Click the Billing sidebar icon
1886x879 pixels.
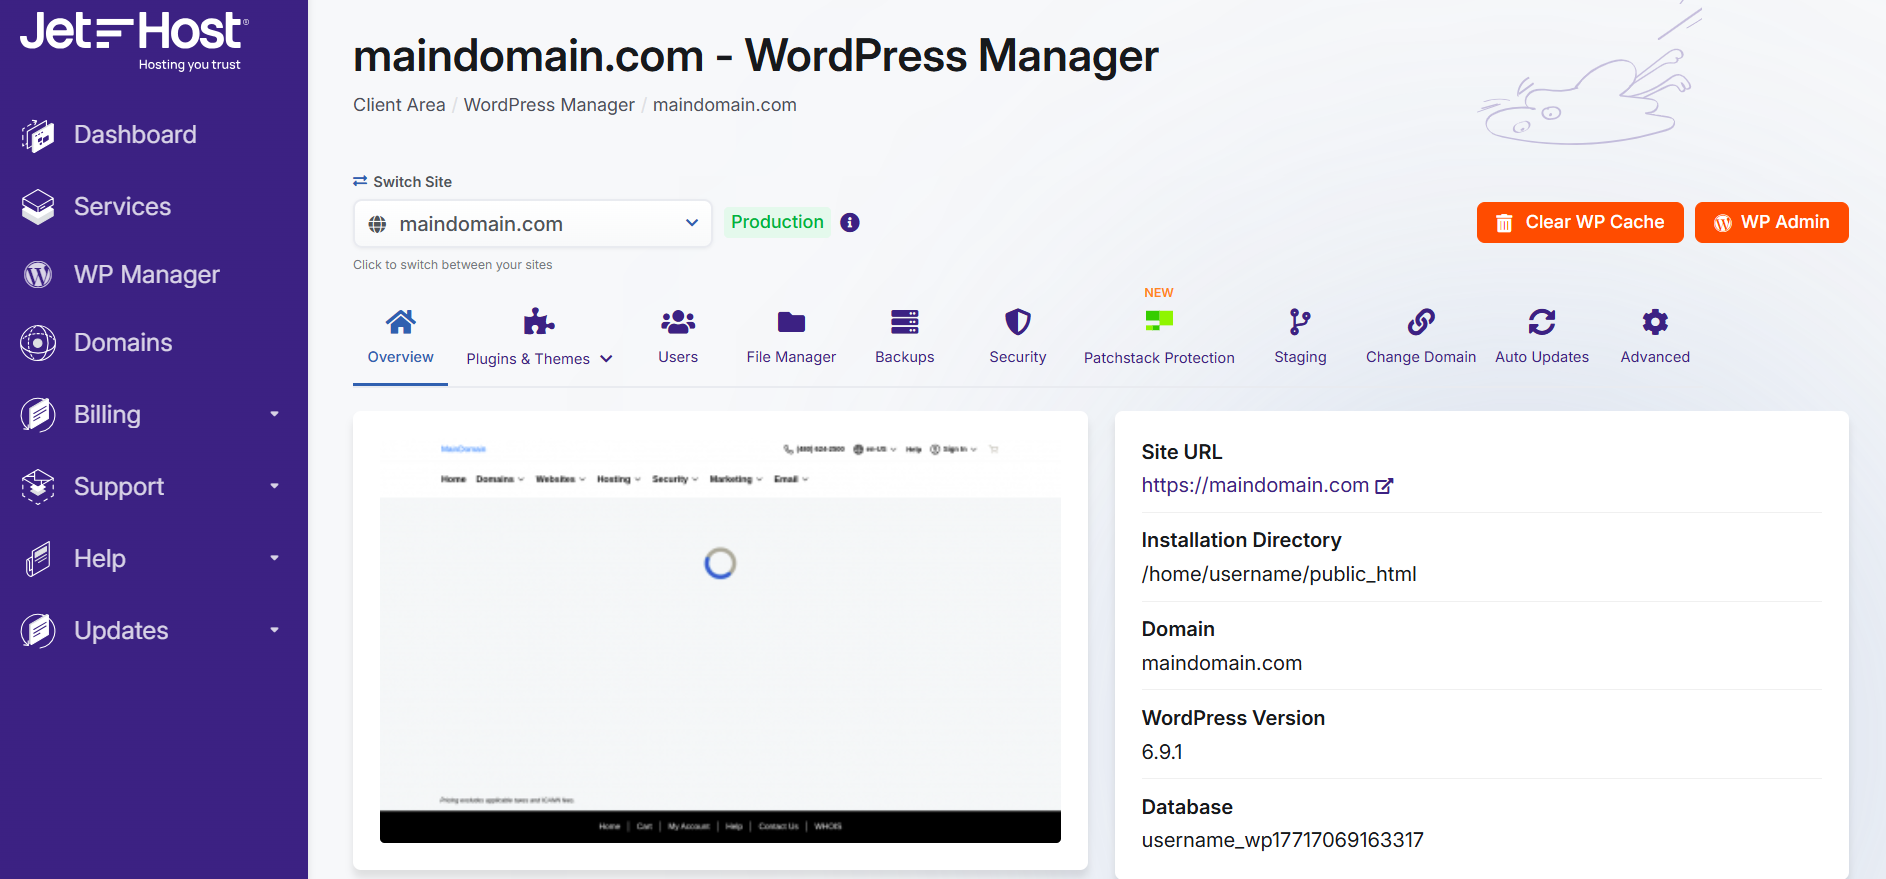pos(38,415)
